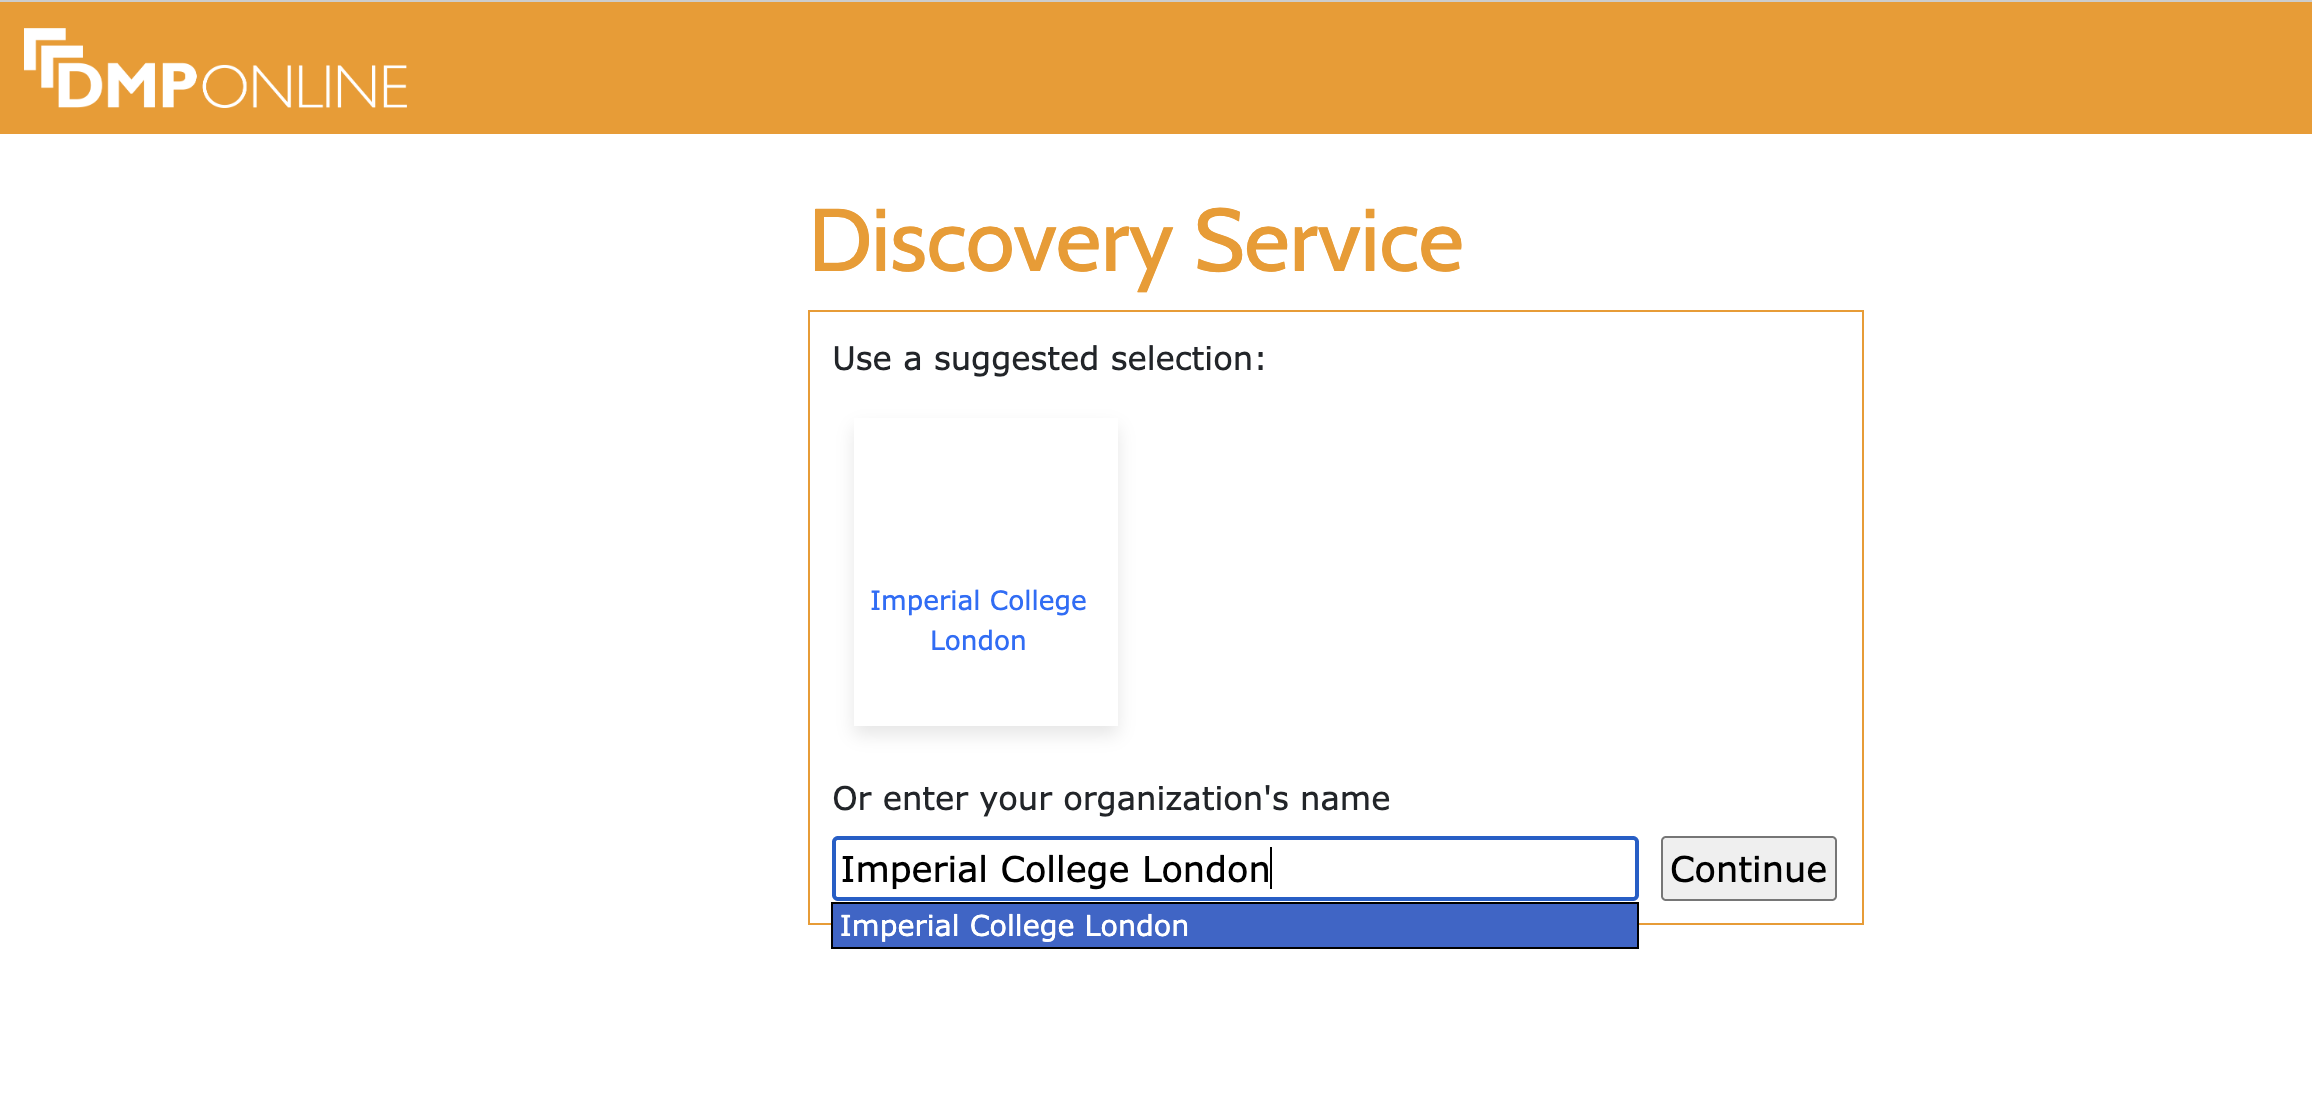Focus the organization name text field

tap(1450, 868)
